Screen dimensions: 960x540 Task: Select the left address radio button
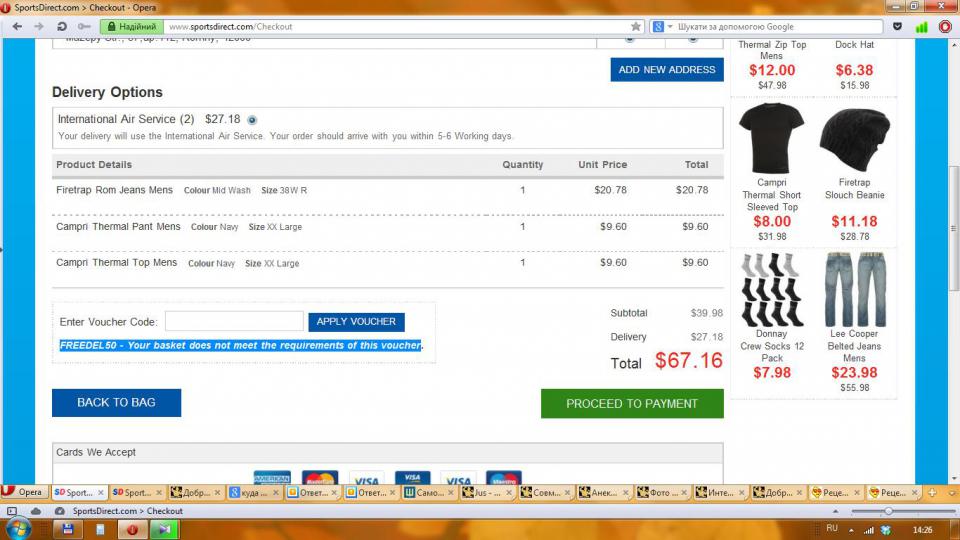point(630,38)
